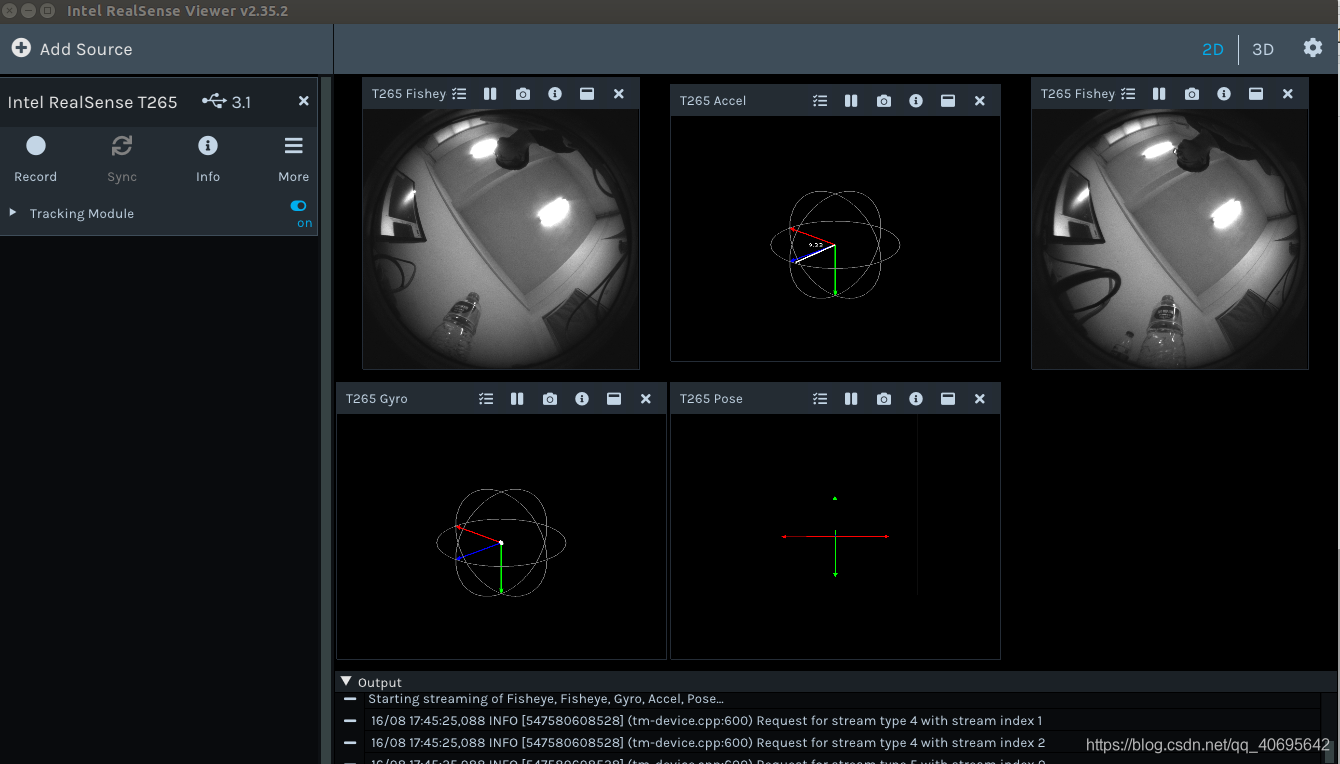Close the T265 Pose stream panel

tap(979, 399)
